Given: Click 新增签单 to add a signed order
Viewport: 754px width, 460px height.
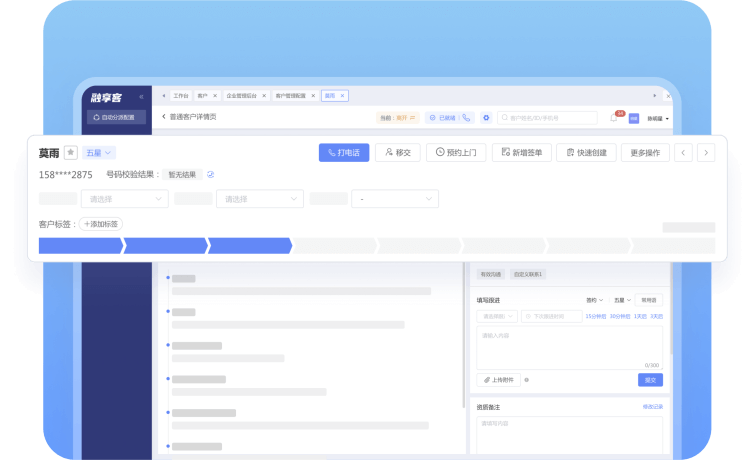Looking at the screenshot, I should tap(521, 153).
